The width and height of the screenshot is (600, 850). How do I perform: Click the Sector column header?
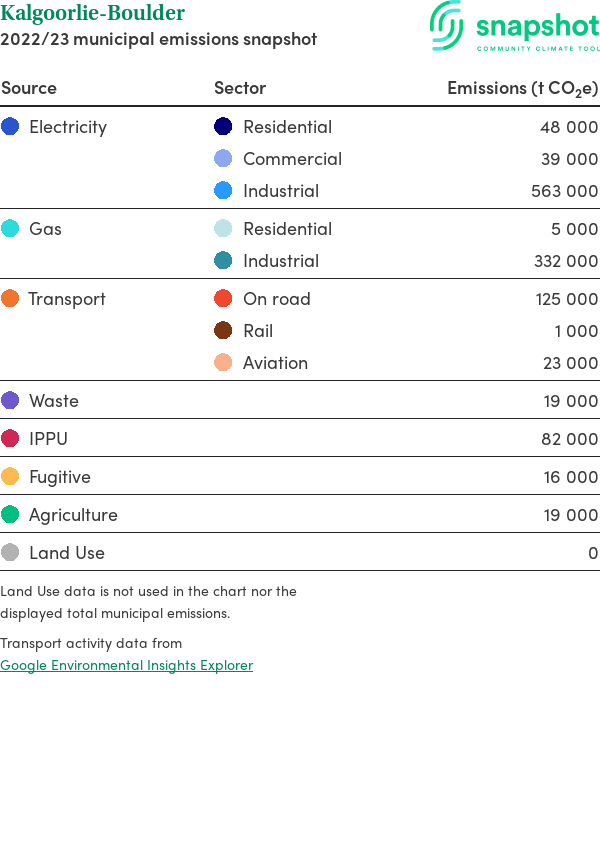(240, 88)
